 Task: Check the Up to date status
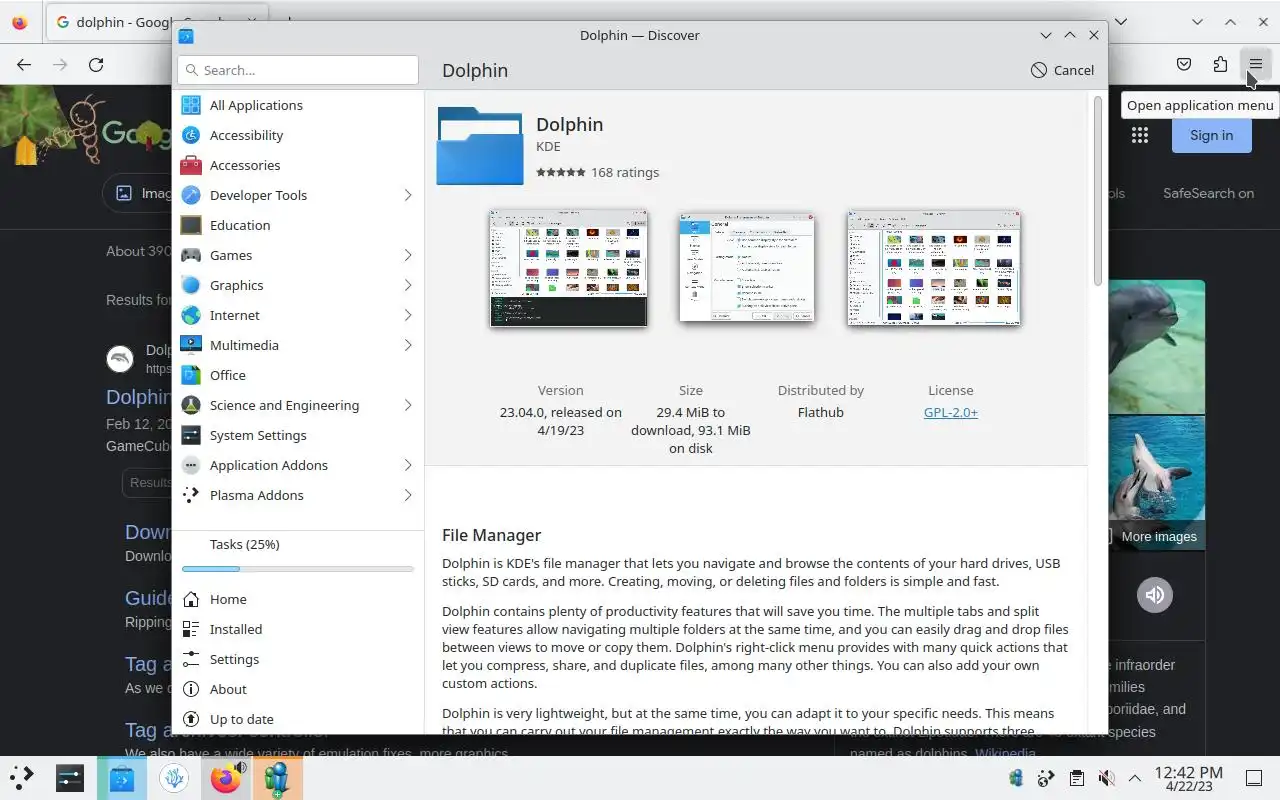298,719
